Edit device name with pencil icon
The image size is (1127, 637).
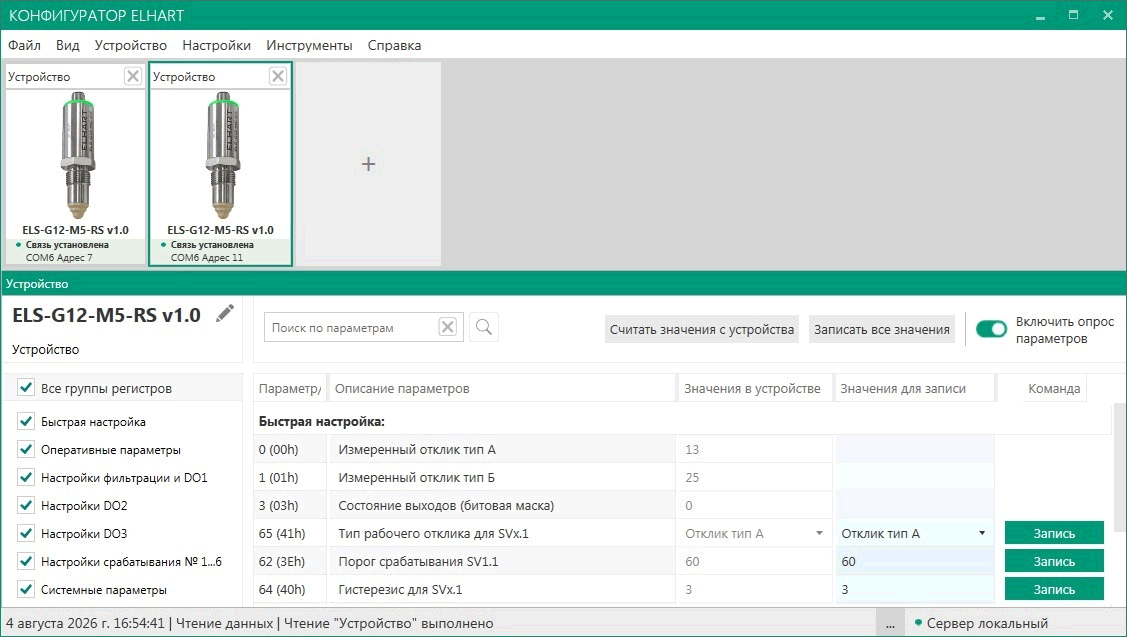click(225, 313)
